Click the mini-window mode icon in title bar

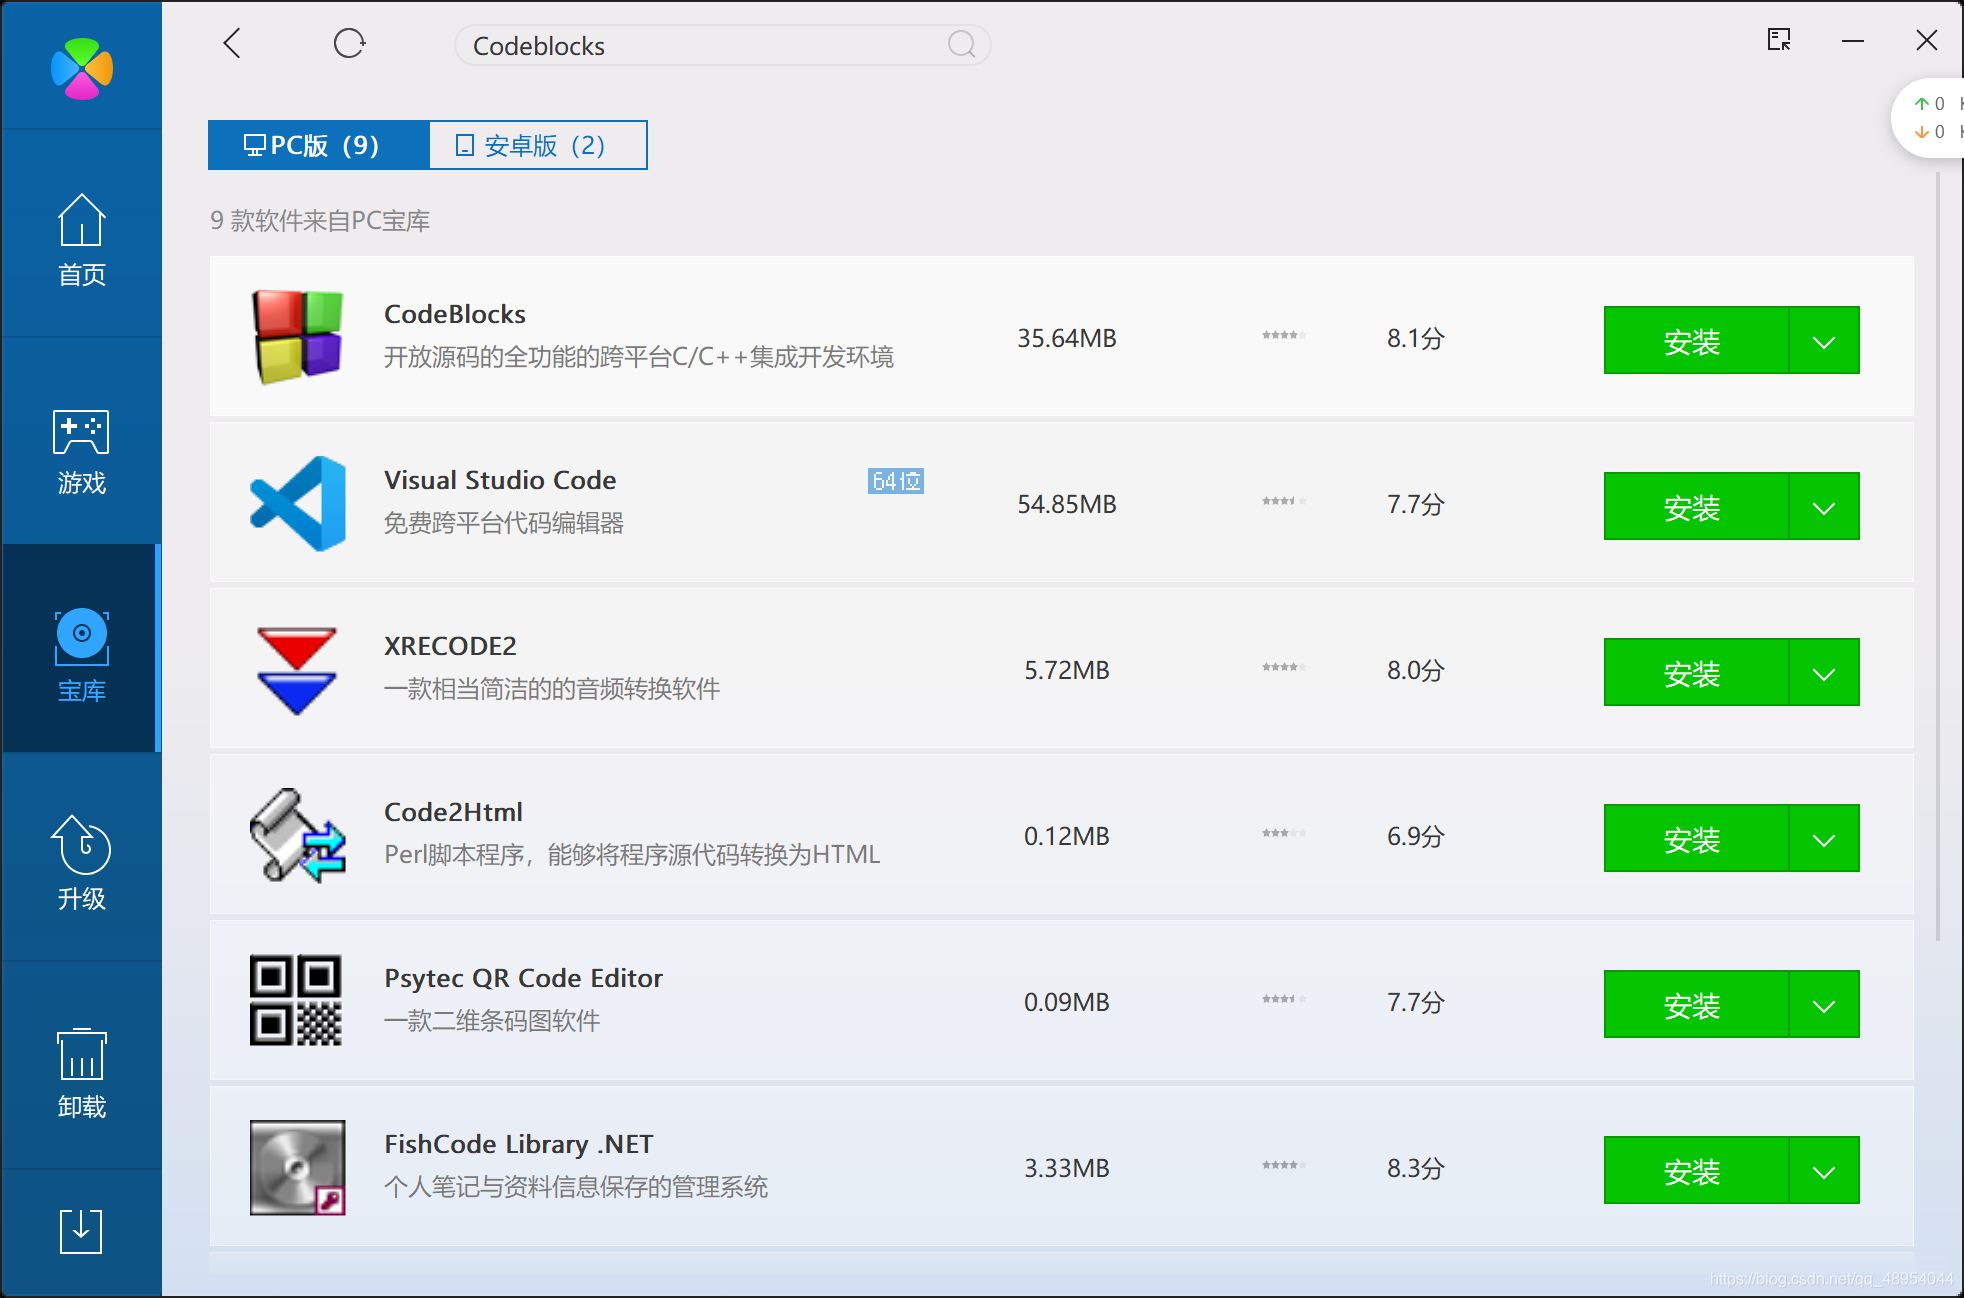pyautogui.click(x=1779, y=40)
